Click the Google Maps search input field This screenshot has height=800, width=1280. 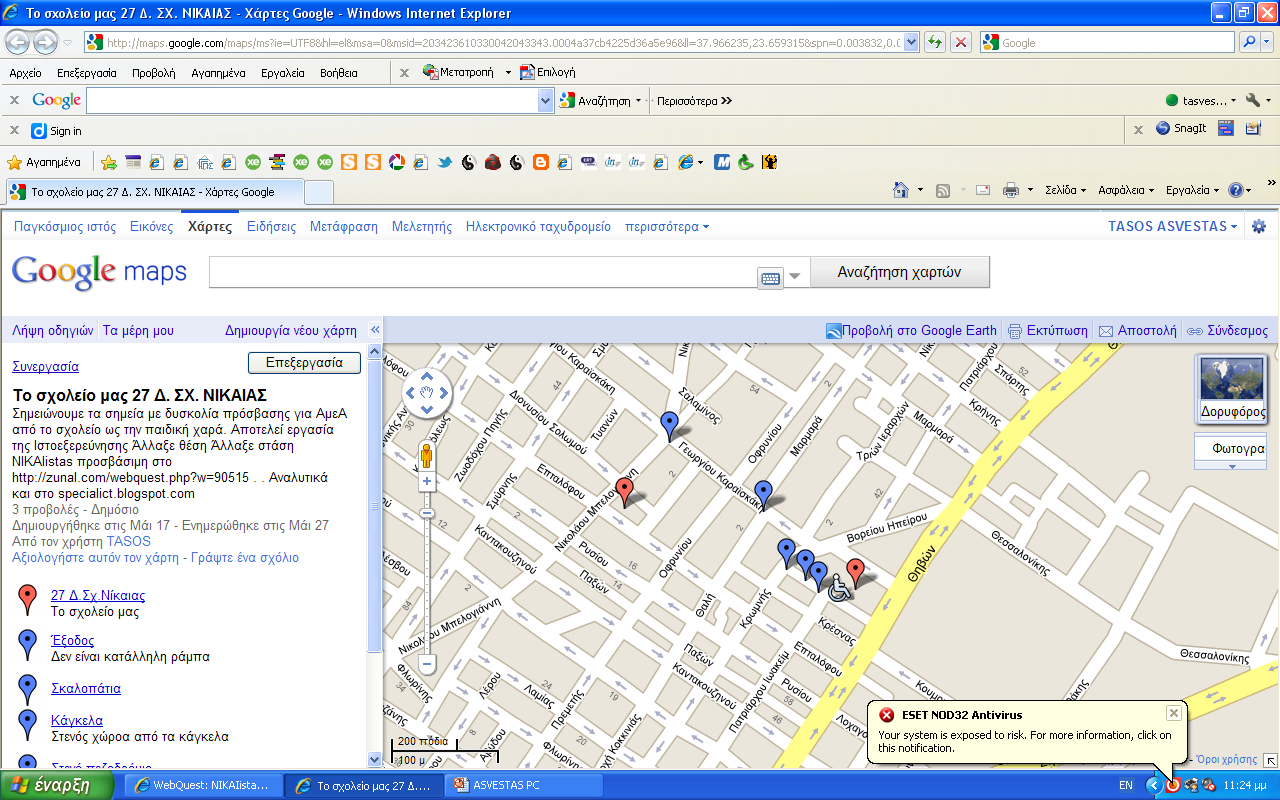(x=482, y=272)
